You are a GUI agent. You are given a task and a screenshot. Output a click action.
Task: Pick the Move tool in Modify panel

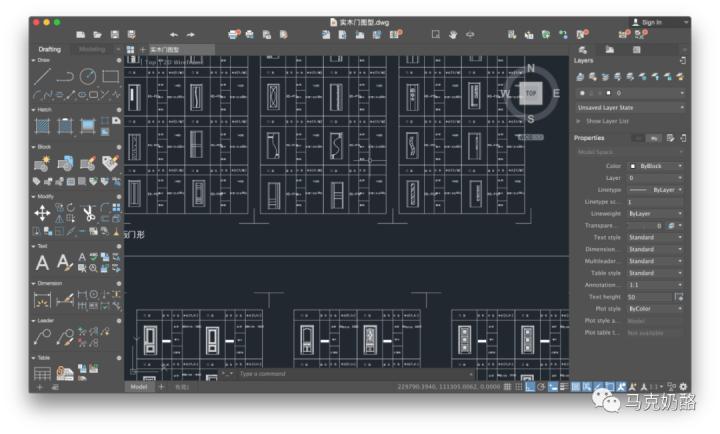42,213
